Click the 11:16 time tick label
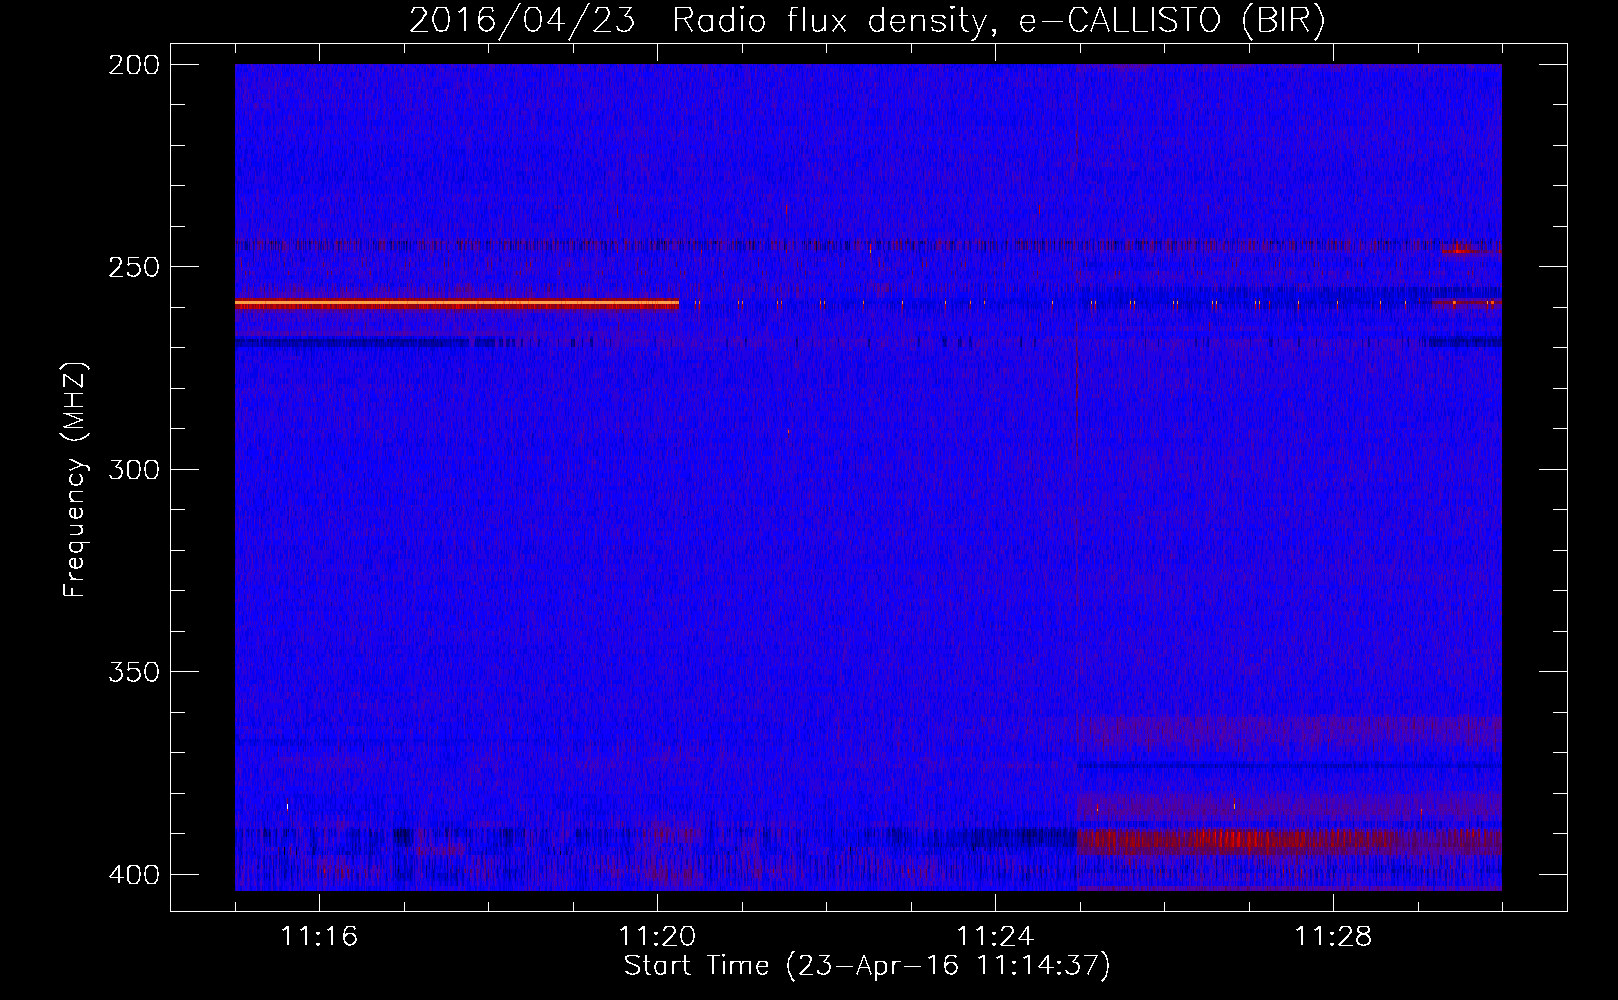 point(319,937)
